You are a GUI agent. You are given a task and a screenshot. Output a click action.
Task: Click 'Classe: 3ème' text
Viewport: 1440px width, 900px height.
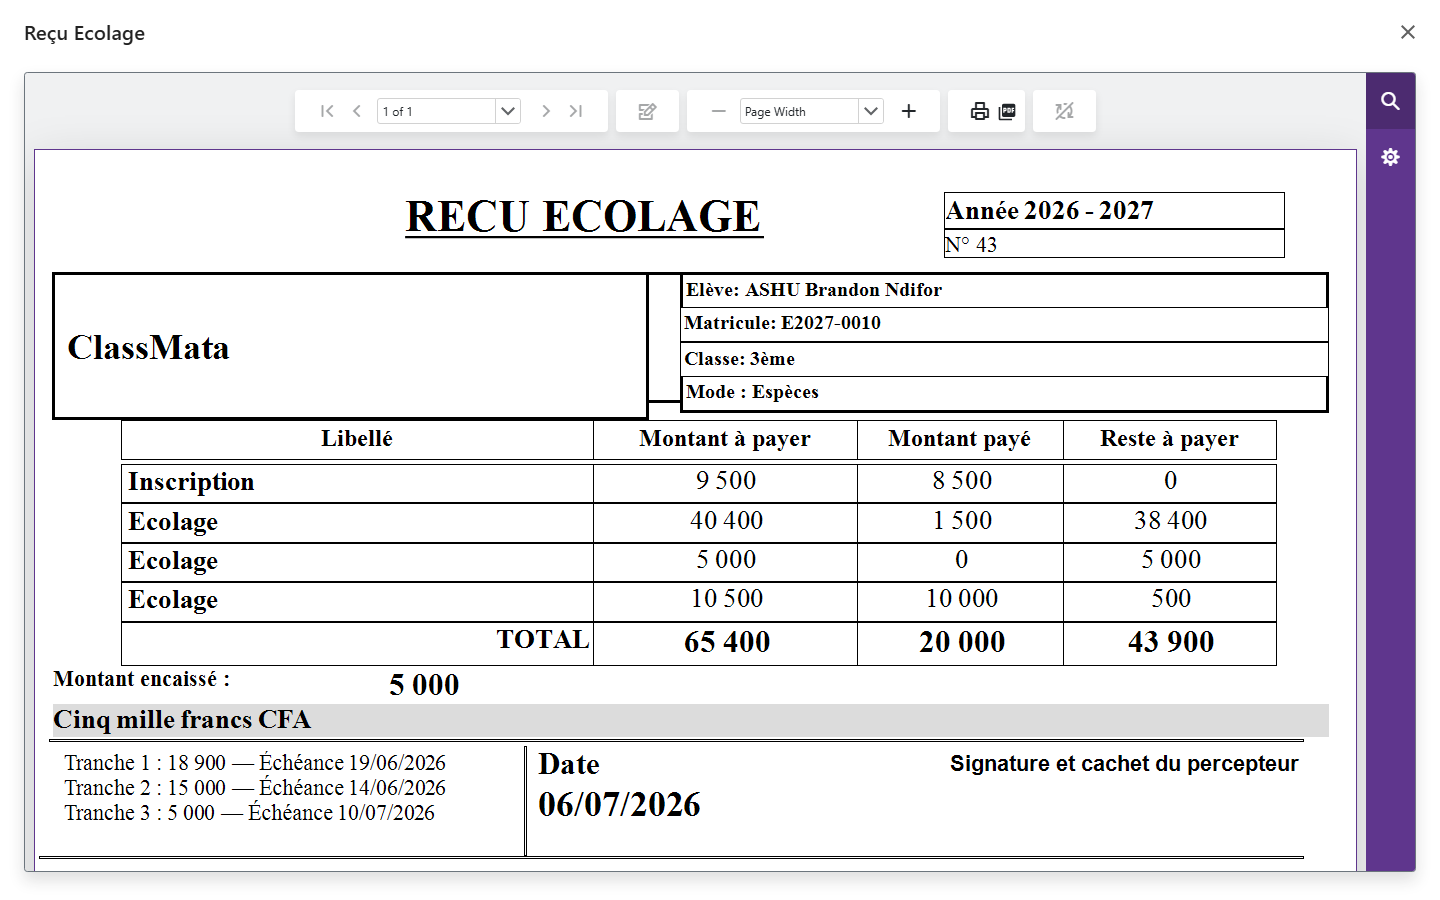click(x=740, y=359)
